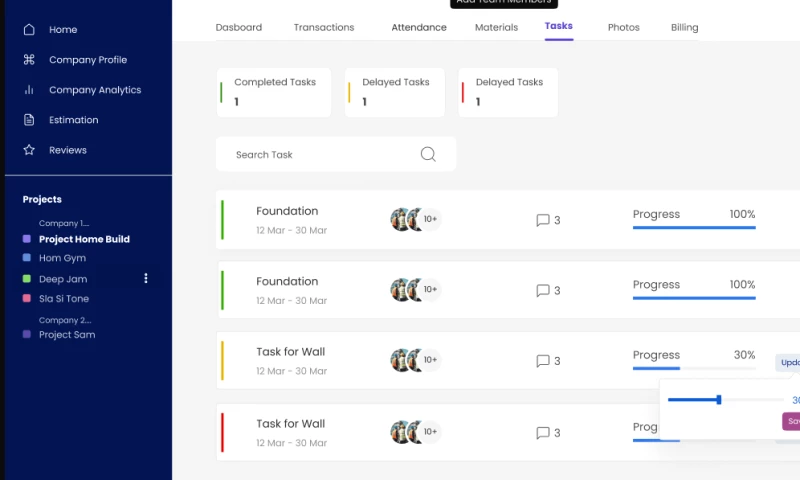The width and height of the screenshot is (800, 480).
Task: Open three-dot menu next to Deep Jam
Action: click(146, 278)
